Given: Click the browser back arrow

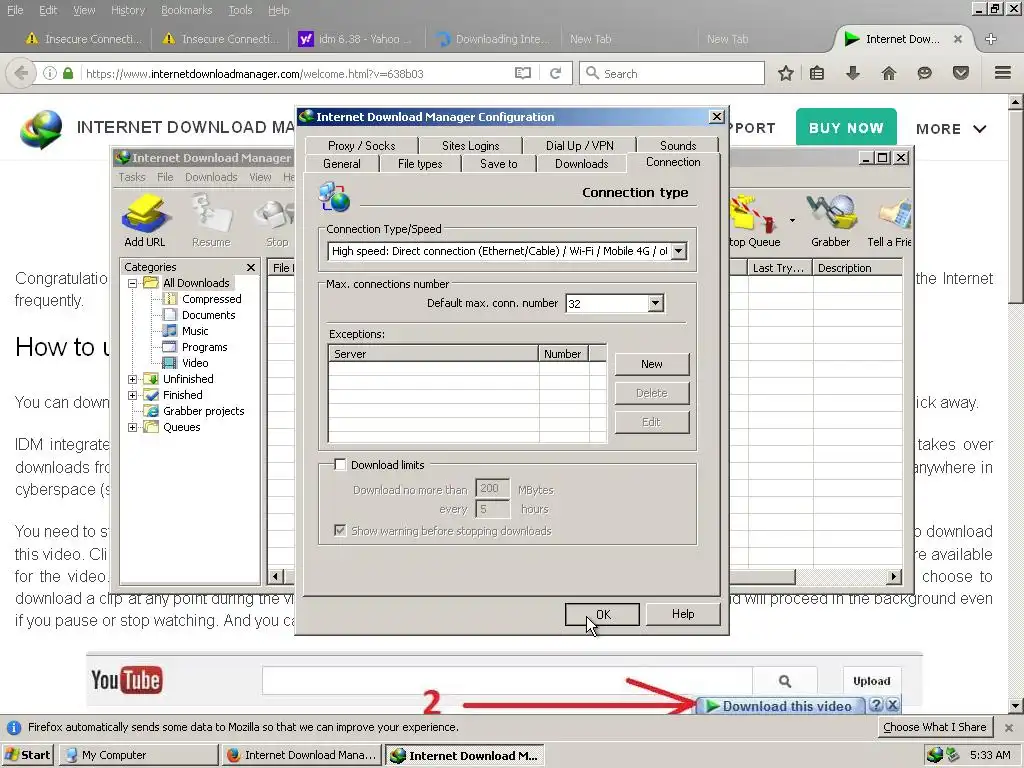Looking at the screenshot, I should [21, 73].
